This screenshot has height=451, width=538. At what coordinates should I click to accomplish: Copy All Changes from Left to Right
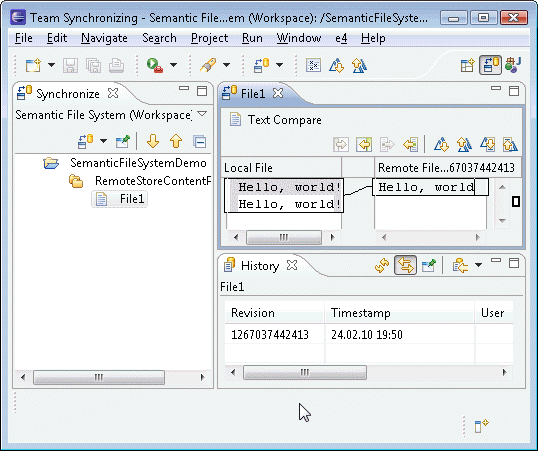pyautogui.click(x=341, y=144)
